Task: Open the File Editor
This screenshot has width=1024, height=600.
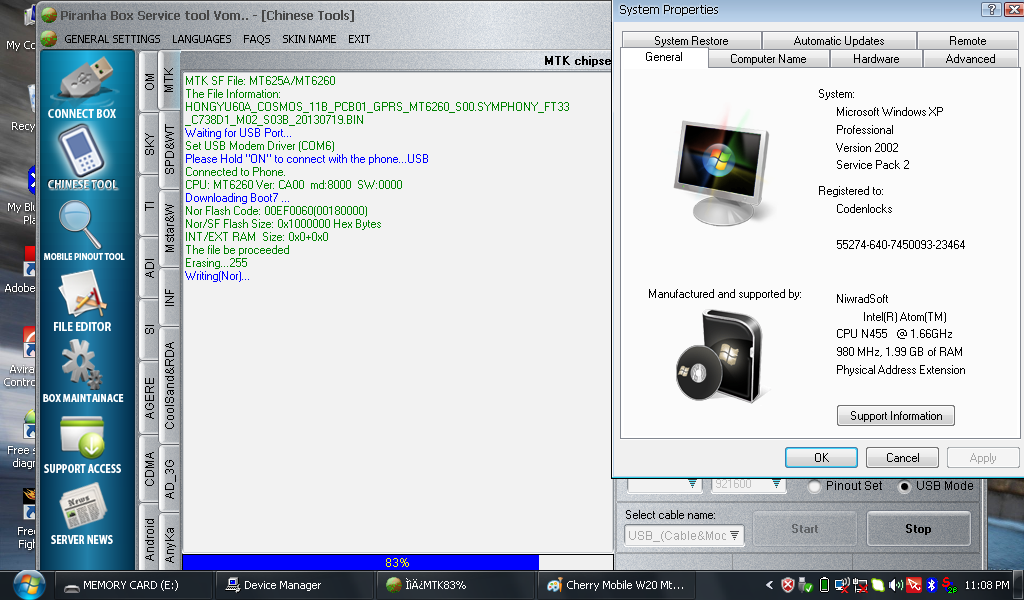Action: (82, 296)
